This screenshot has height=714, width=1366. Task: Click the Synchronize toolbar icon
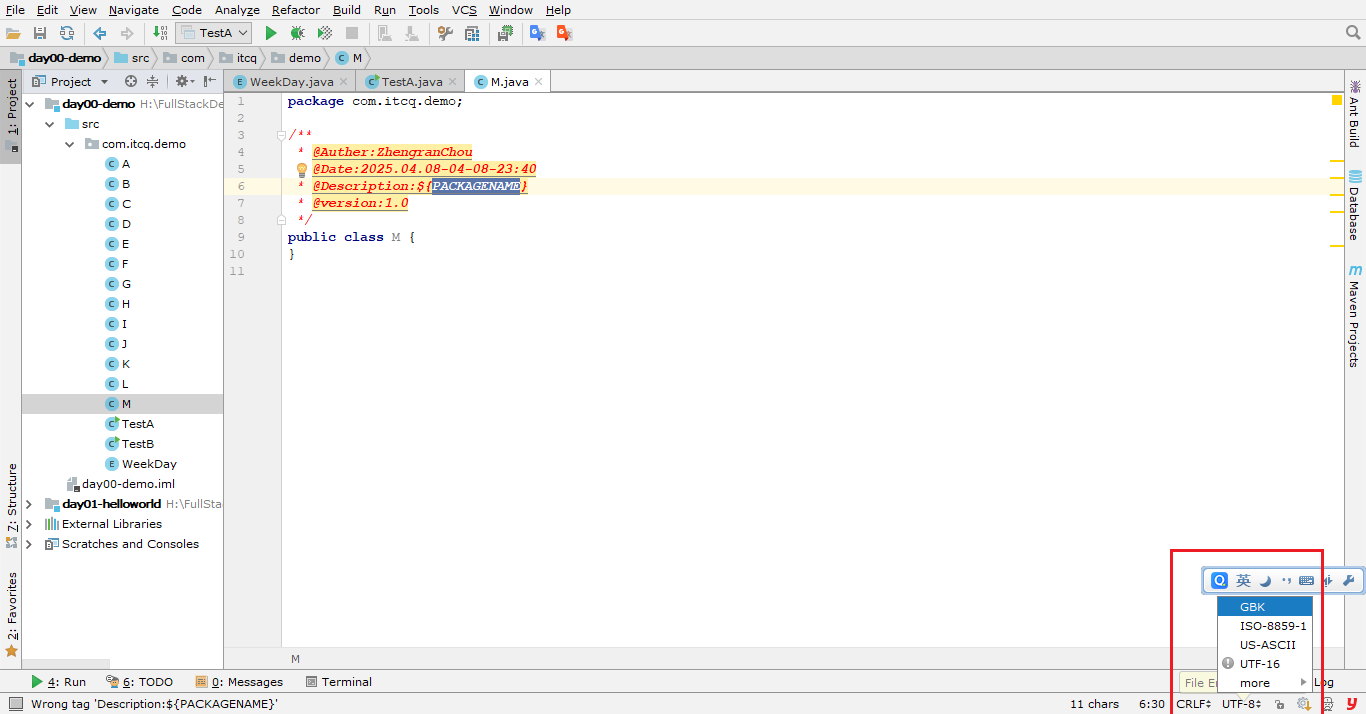66,33
